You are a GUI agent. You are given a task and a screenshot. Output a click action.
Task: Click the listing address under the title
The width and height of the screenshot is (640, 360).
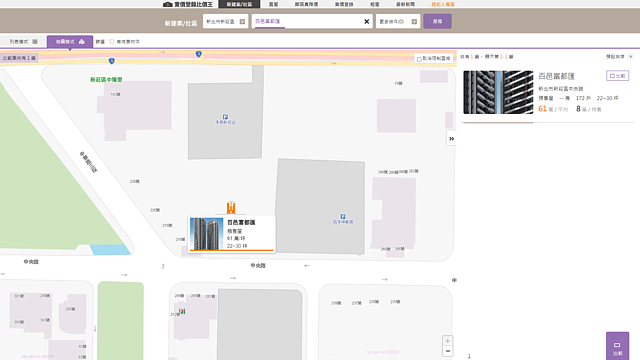pyautogui.click(x=561, y=89)
